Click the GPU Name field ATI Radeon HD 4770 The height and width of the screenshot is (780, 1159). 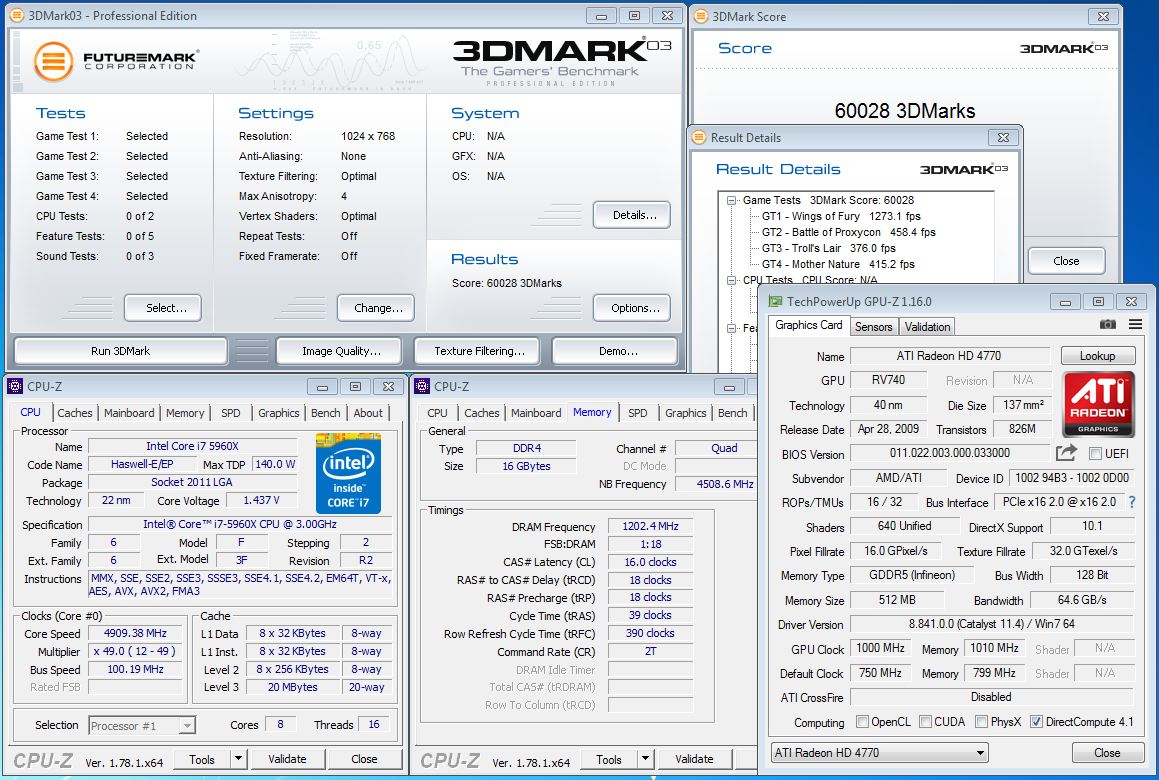pos(949,356)
